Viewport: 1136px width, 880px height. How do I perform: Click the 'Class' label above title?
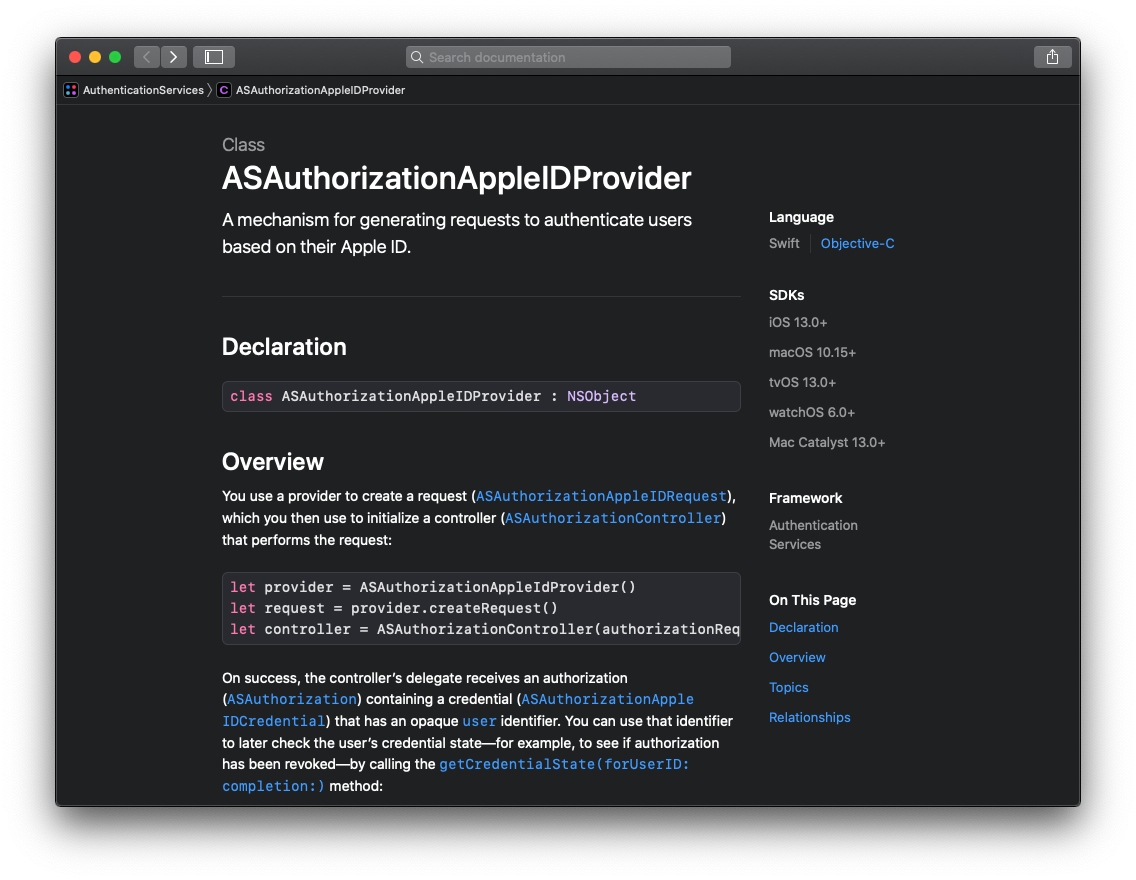[x=243, y=145]
